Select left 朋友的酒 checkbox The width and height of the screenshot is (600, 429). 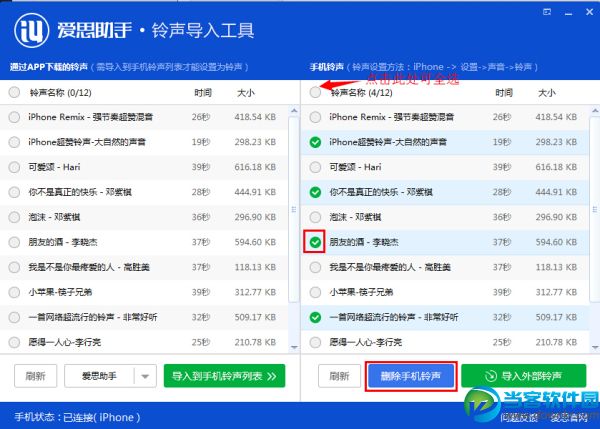pos(14,242)
